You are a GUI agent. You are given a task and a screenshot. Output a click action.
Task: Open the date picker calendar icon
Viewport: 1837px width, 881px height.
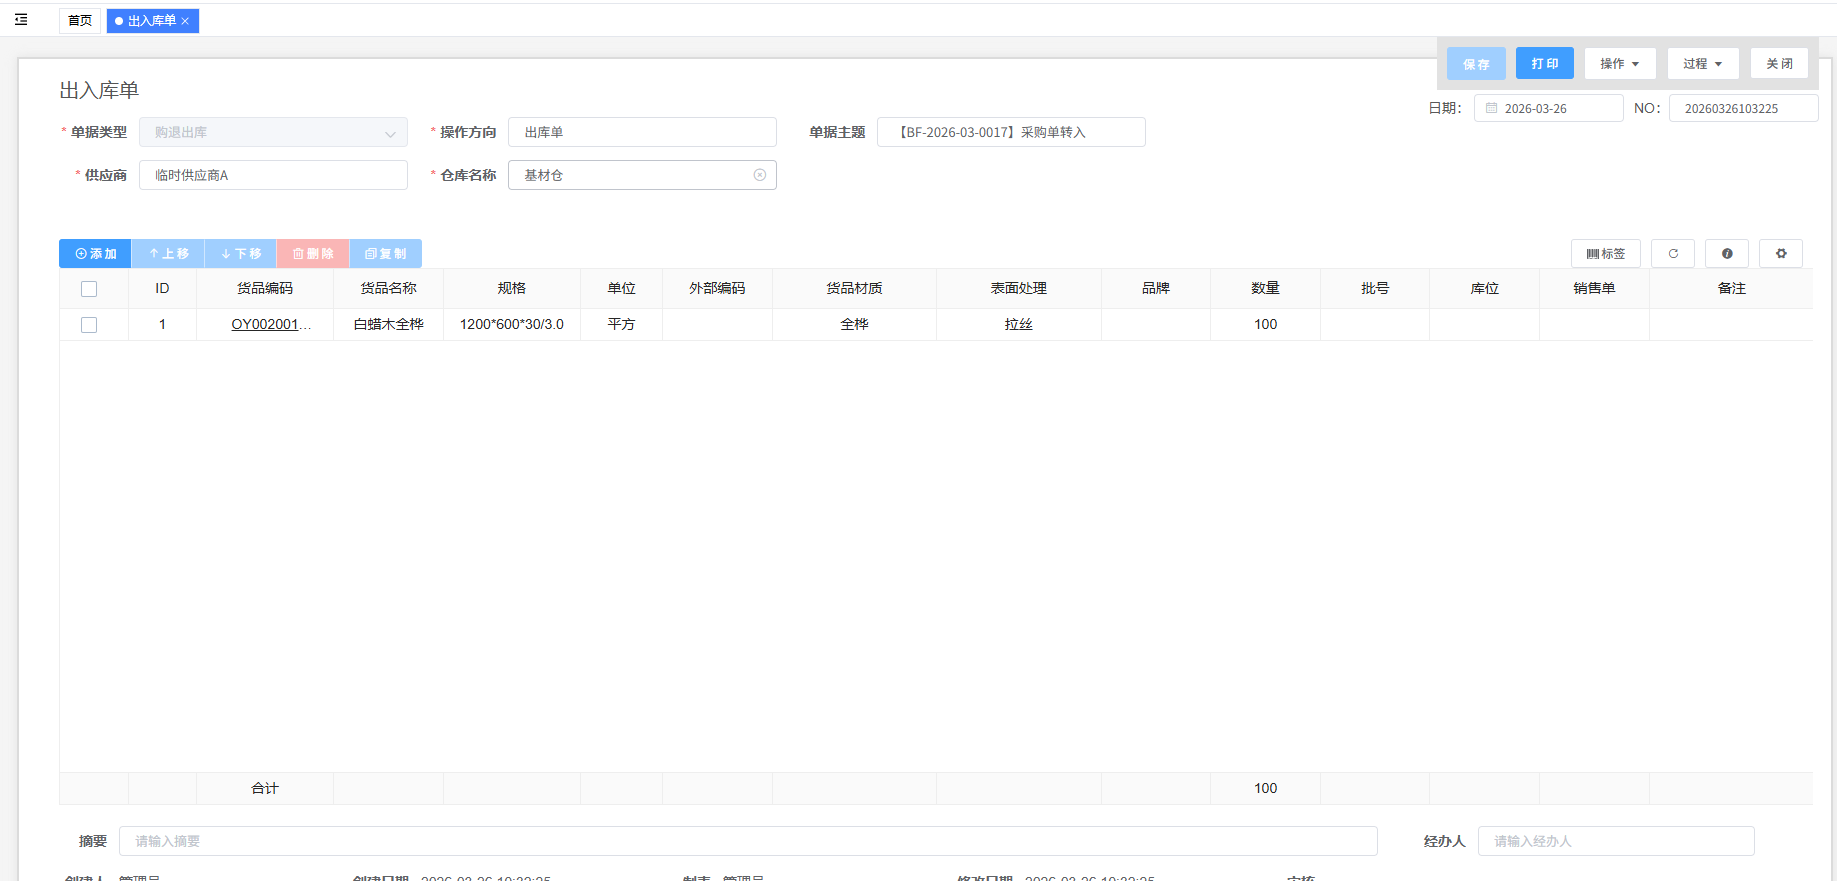click(1491, 108)
